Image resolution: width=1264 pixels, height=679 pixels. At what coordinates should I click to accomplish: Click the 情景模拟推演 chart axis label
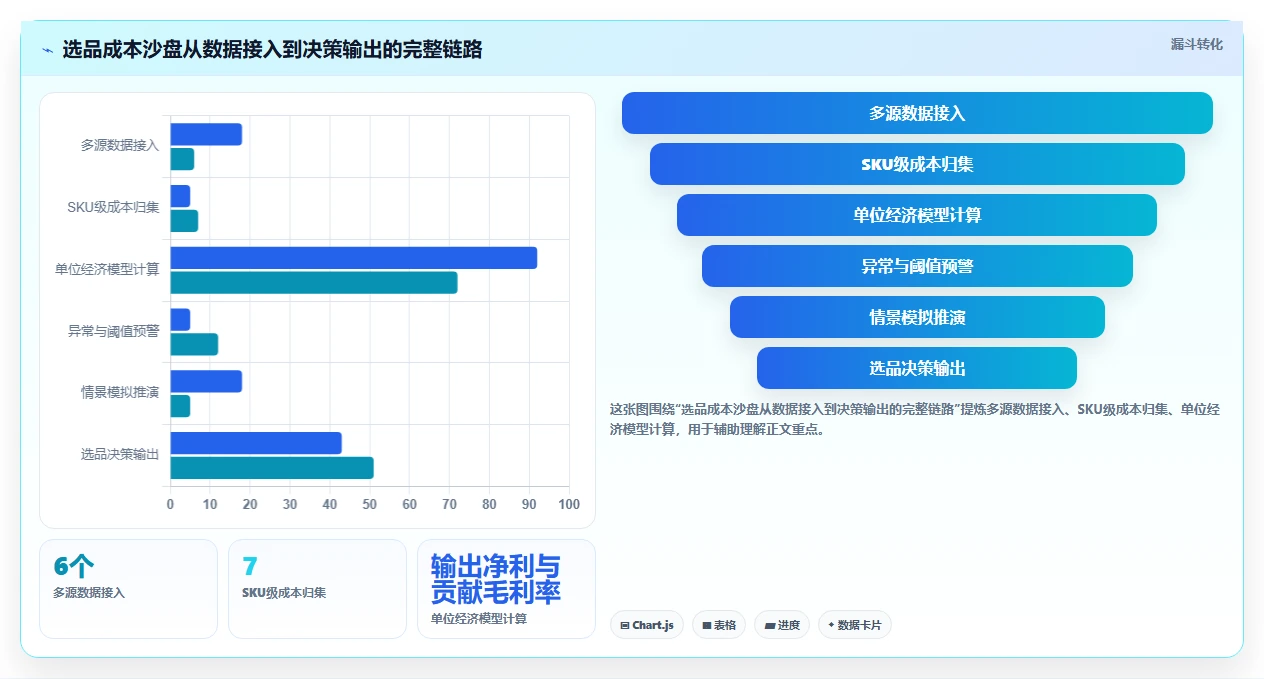click(x=120, y=393)
